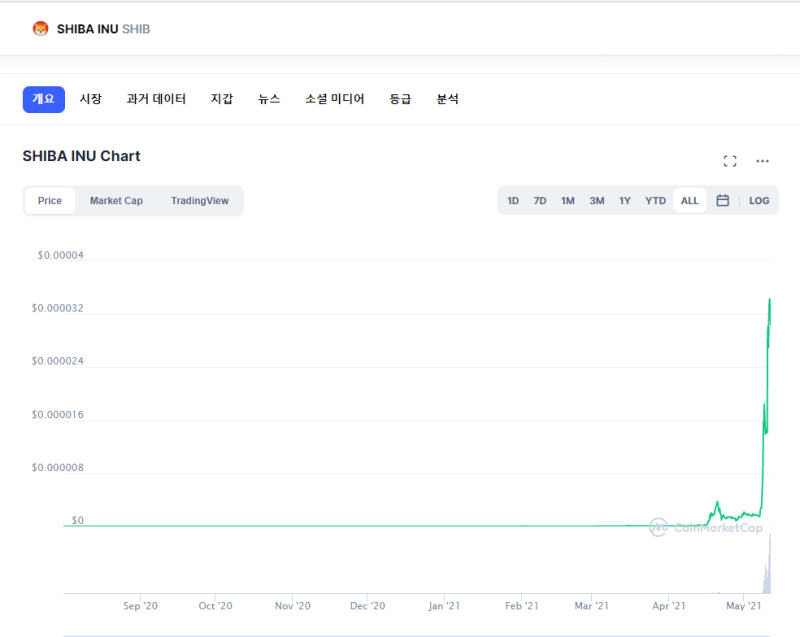Click the May '21 date label
This screenshot has width=800, height=637.
tap(743, 606)
